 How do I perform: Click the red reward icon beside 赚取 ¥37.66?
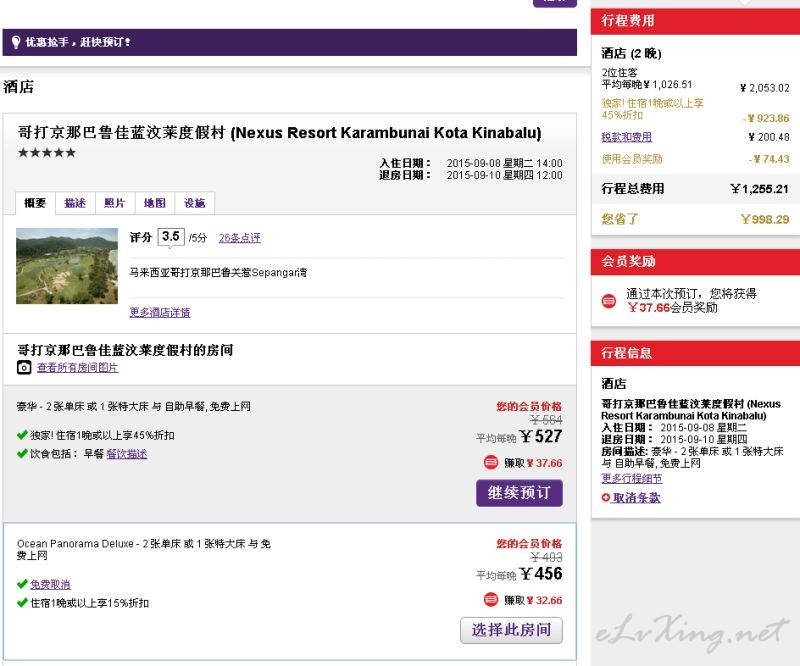tap(491, 462)
